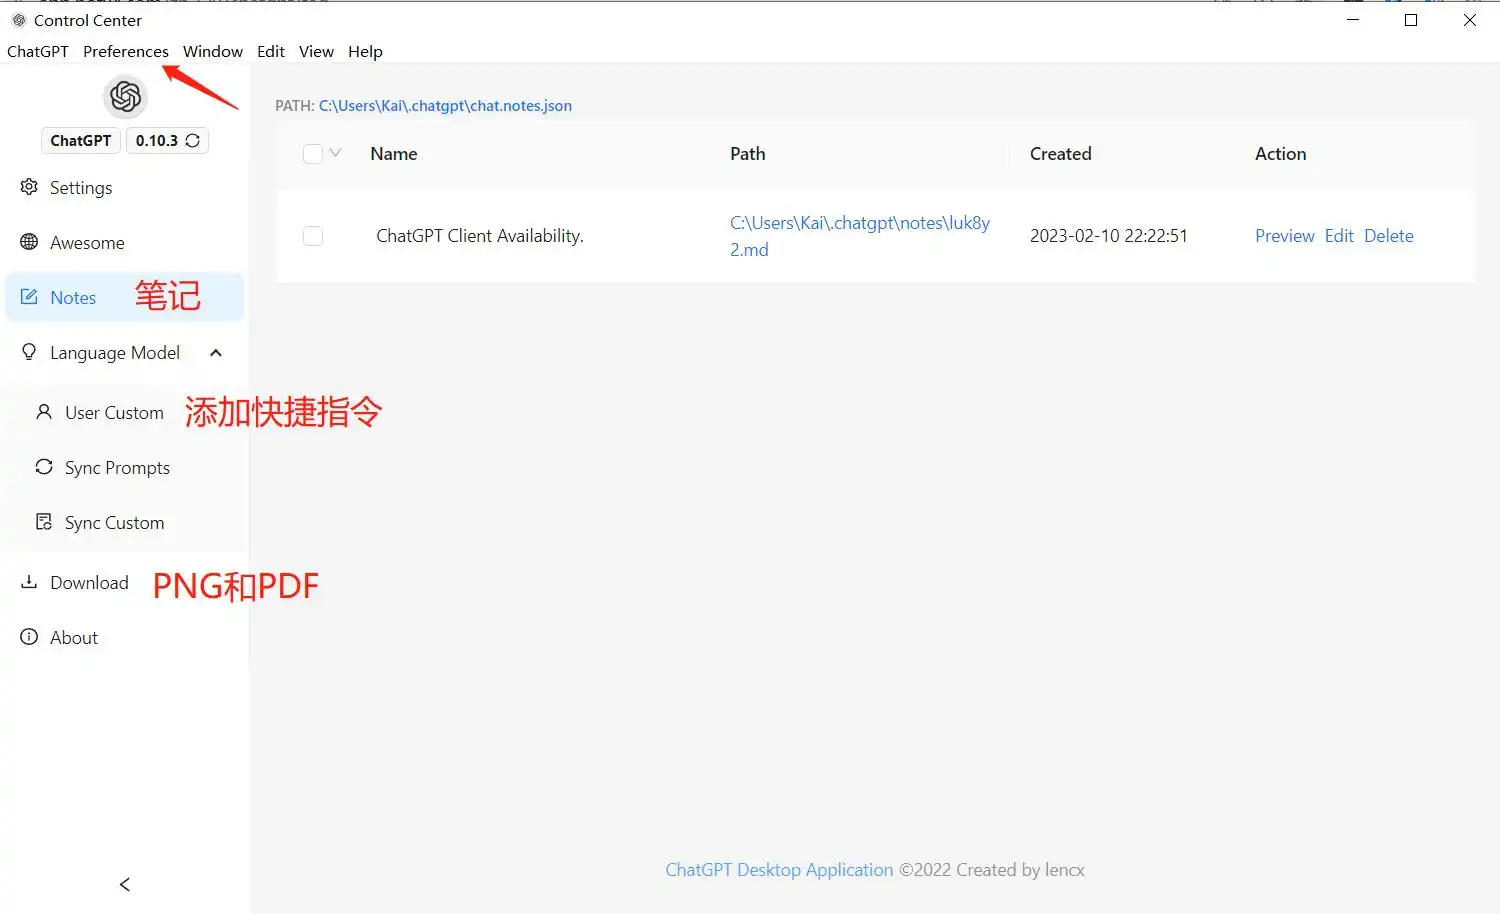Open the View menu

coord(316,51)
